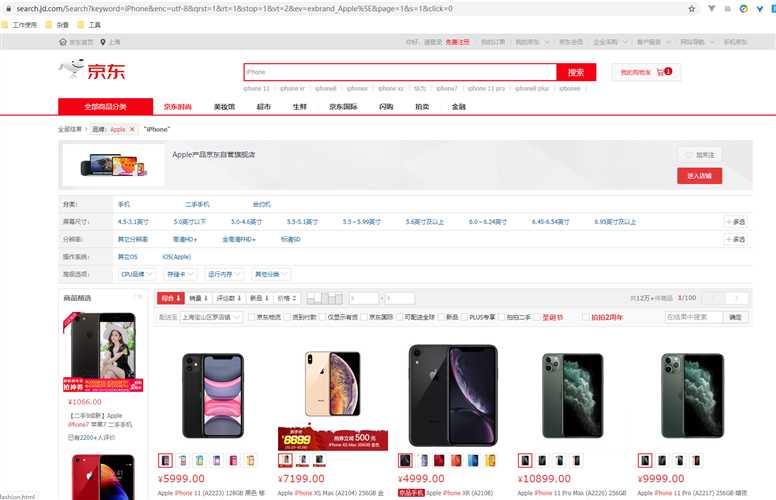Focus the main iPhone search input field
The height and width of the screenshot is (500, 776).
pyautogui.click(x=400, y=72)
